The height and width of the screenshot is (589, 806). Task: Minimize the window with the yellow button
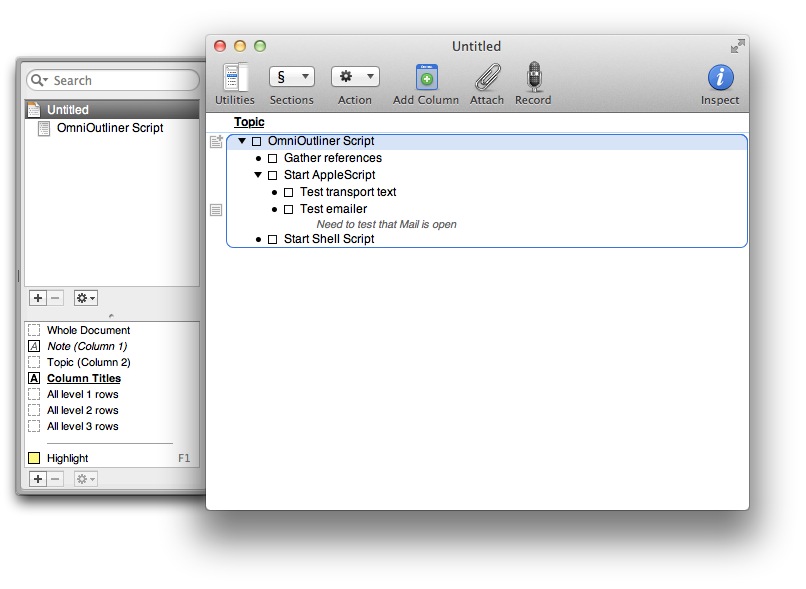point(240,46)
